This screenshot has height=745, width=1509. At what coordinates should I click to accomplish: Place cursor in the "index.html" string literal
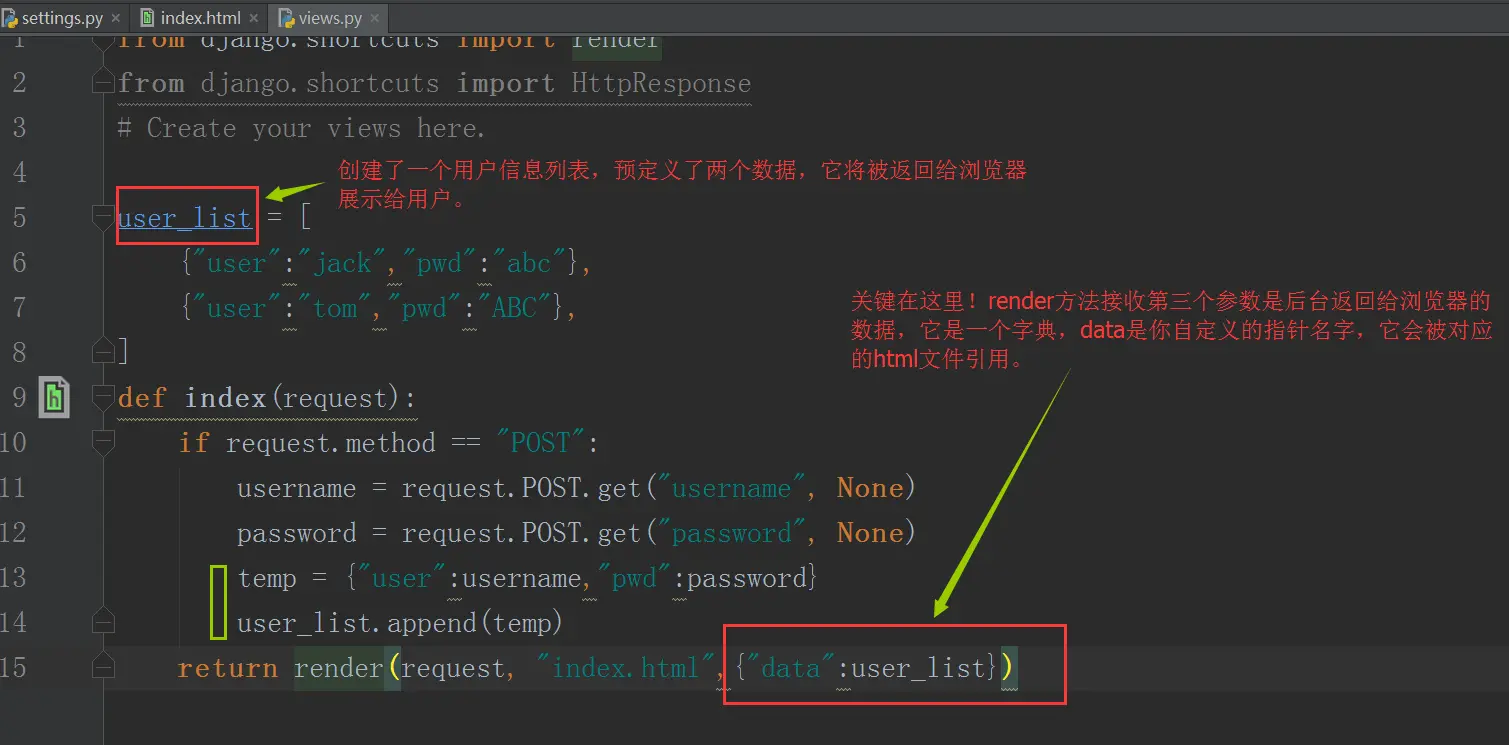click(626, 668)
